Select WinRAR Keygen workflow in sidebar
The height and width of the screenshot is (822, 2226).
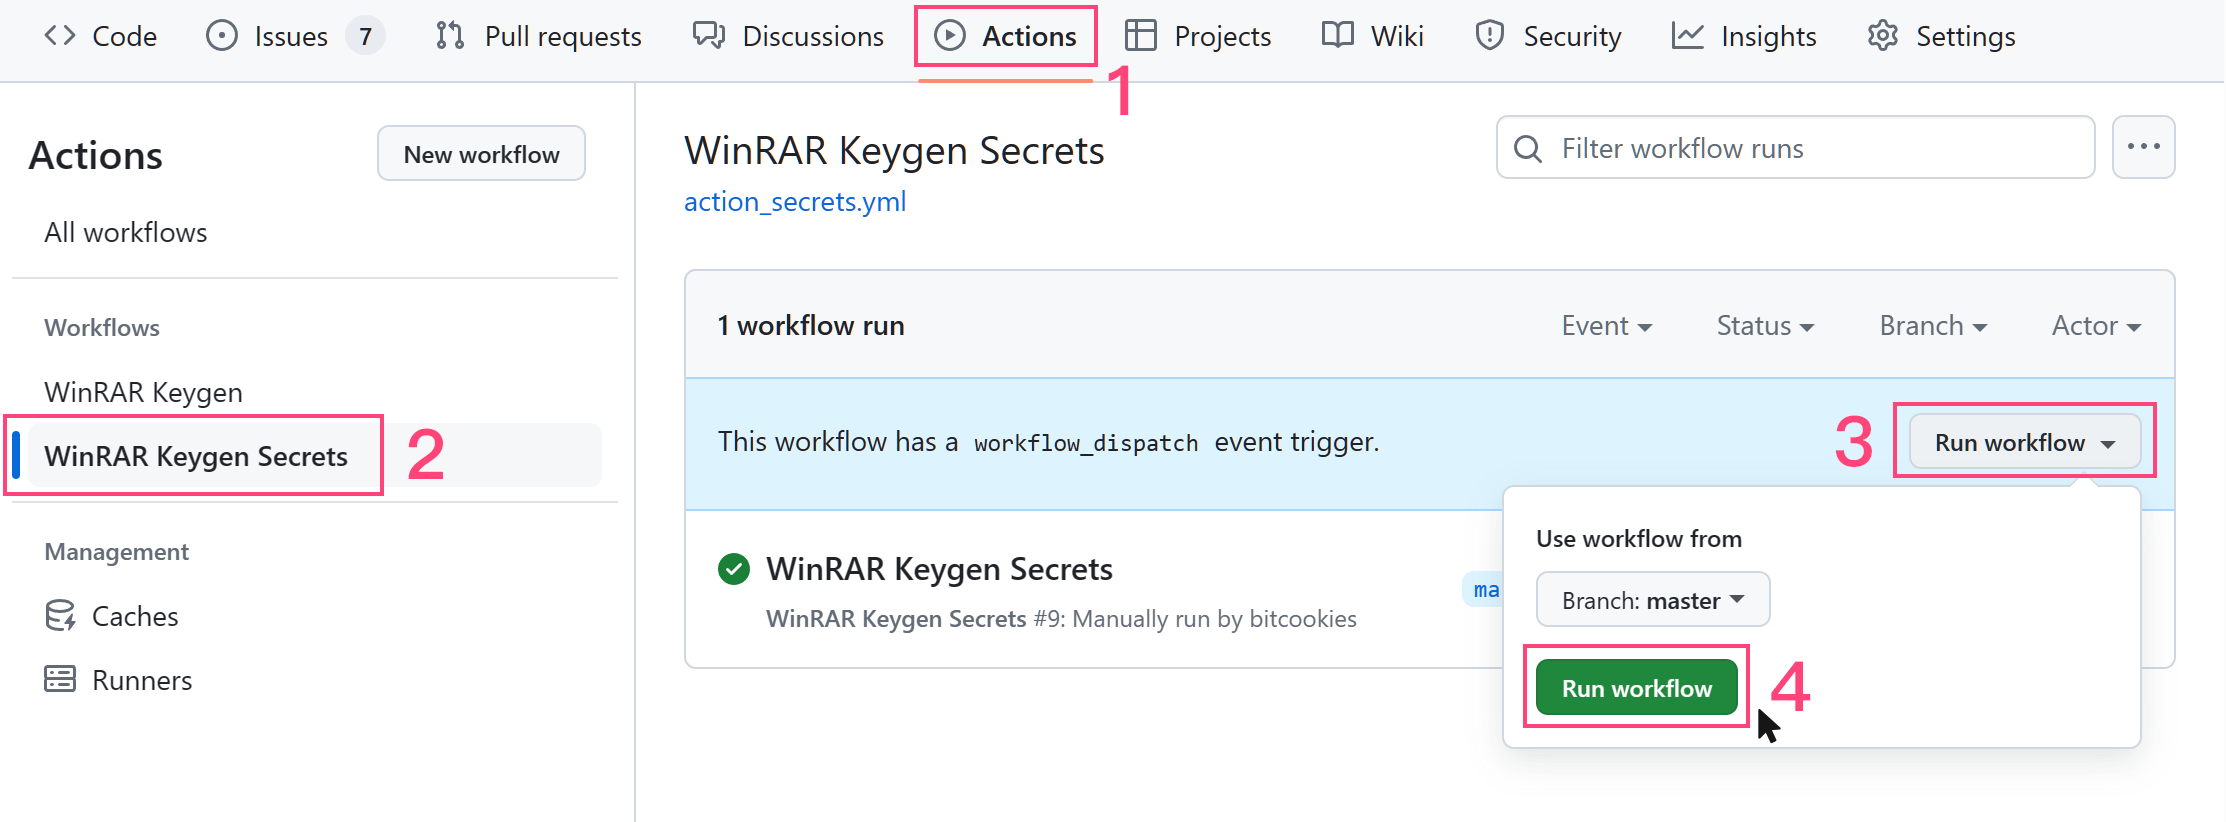(143, 392)
